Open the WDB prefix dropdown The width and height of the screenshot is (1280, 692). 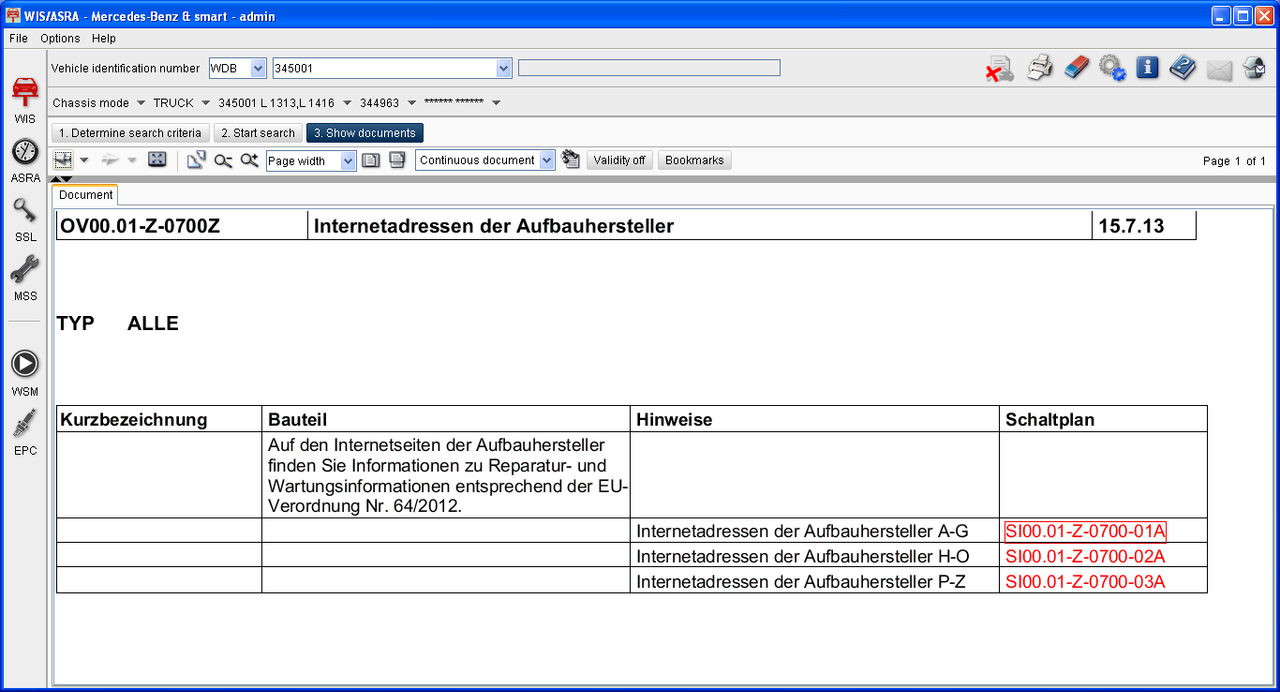258,68
